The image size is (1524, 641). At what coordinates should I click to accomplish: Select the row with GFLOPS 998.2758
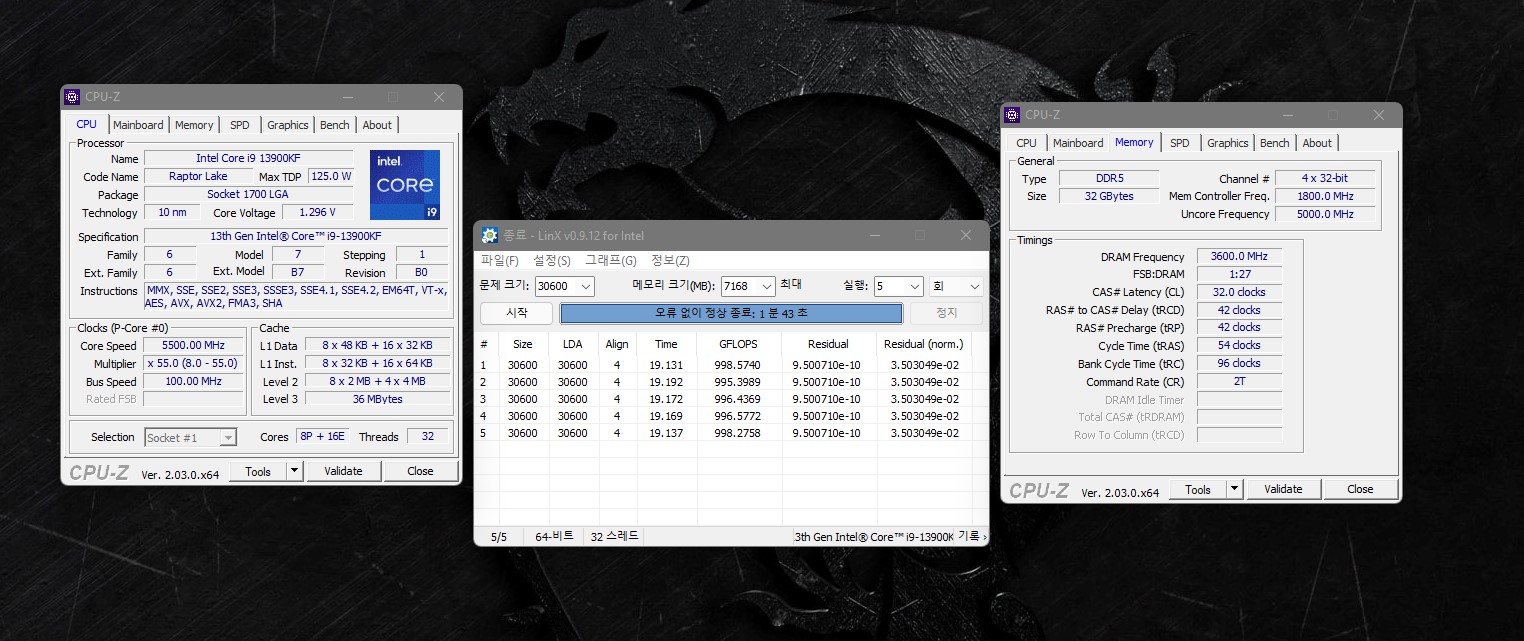click(x=730, y=433)
